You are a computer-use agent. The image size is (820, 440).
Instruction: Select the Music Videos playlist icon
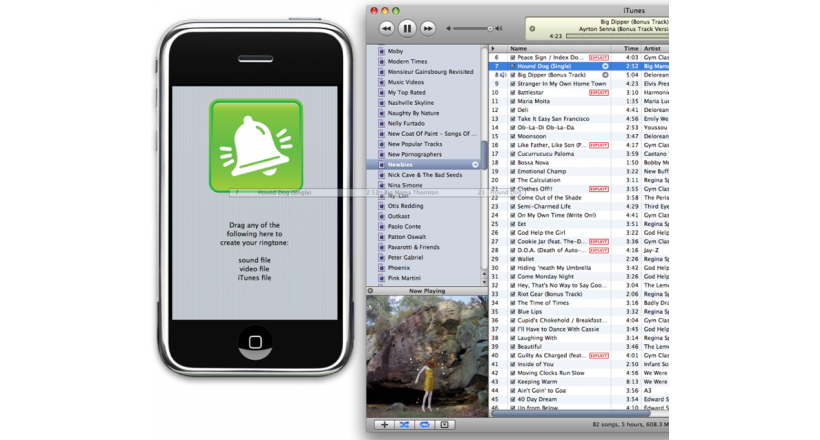coord(381,82)
